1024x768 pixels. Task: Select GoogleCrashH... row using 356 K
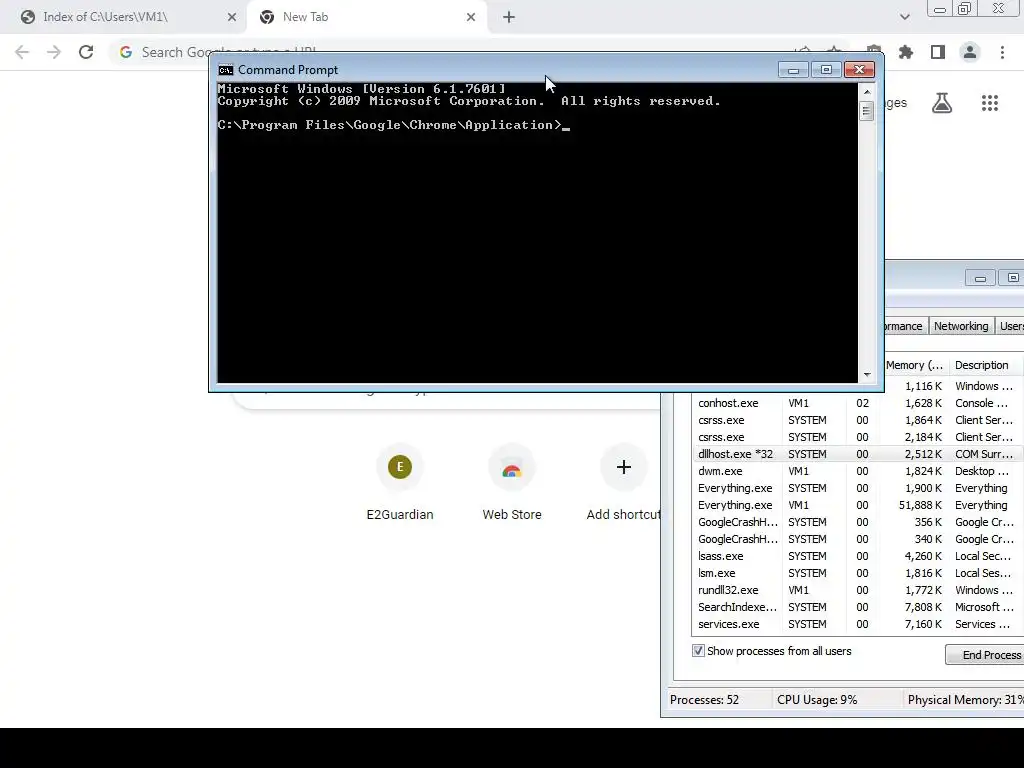coord(857,522)
